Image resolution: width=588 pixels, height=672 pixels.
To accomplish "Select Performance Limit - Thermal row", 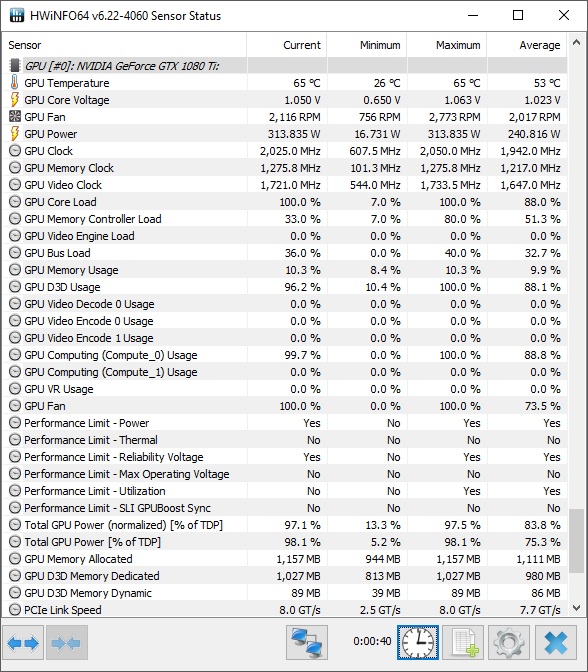I will coord(286,440).
